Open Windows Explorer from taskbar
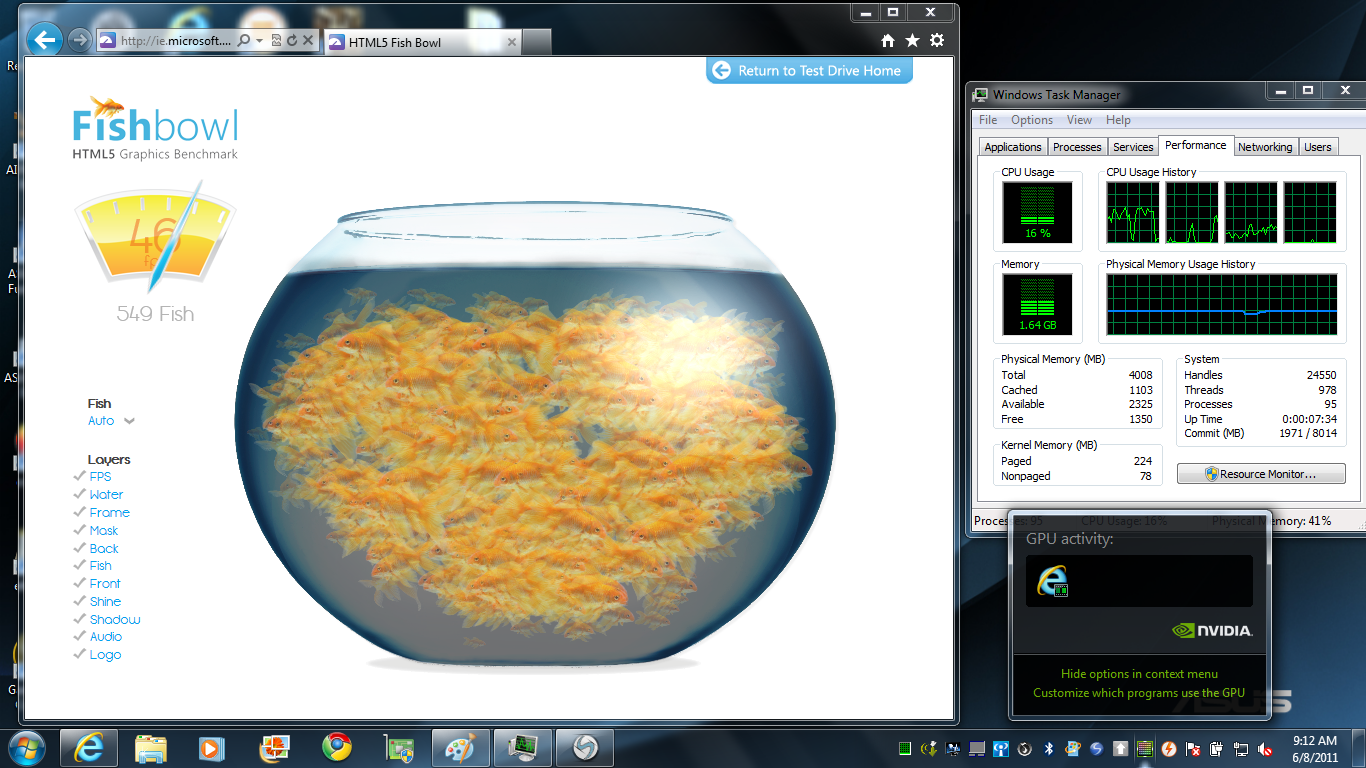This screenshot has width=1366, height=768. [x=151, y=748]
